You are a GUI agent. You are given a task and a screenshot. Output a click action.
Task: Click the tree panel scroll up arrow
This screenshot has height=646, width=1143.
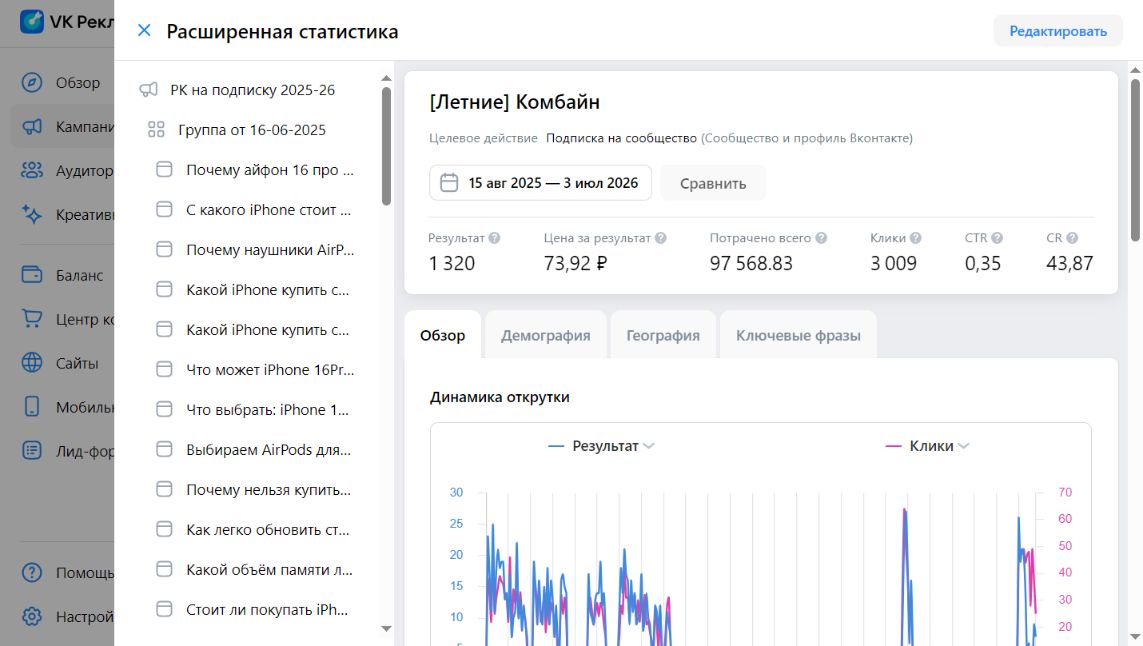click(x=386, y=78)
